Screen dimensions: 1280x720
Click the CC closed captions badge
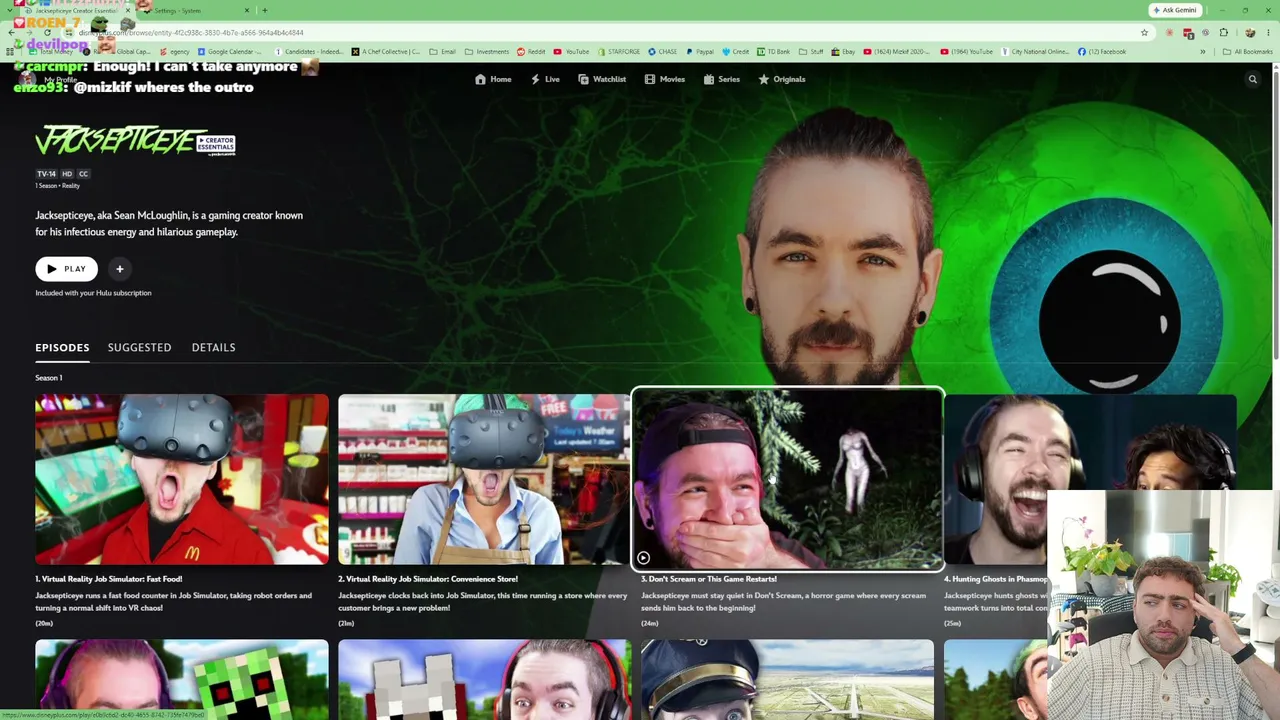click(x=83, y=174)
